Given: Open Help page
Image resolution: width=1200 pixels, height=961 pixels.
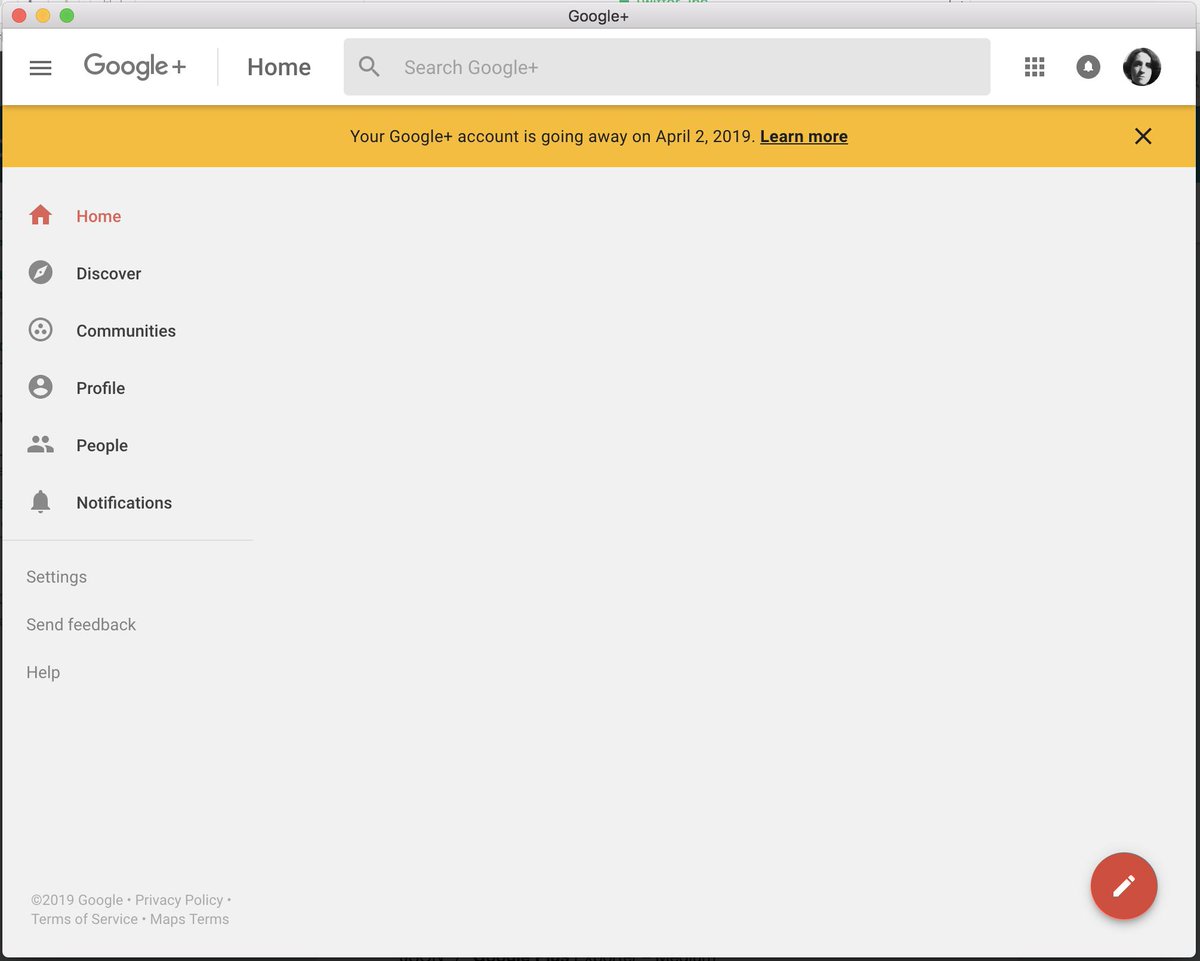Looking at the screenshot, I should (x=43, y=672).
